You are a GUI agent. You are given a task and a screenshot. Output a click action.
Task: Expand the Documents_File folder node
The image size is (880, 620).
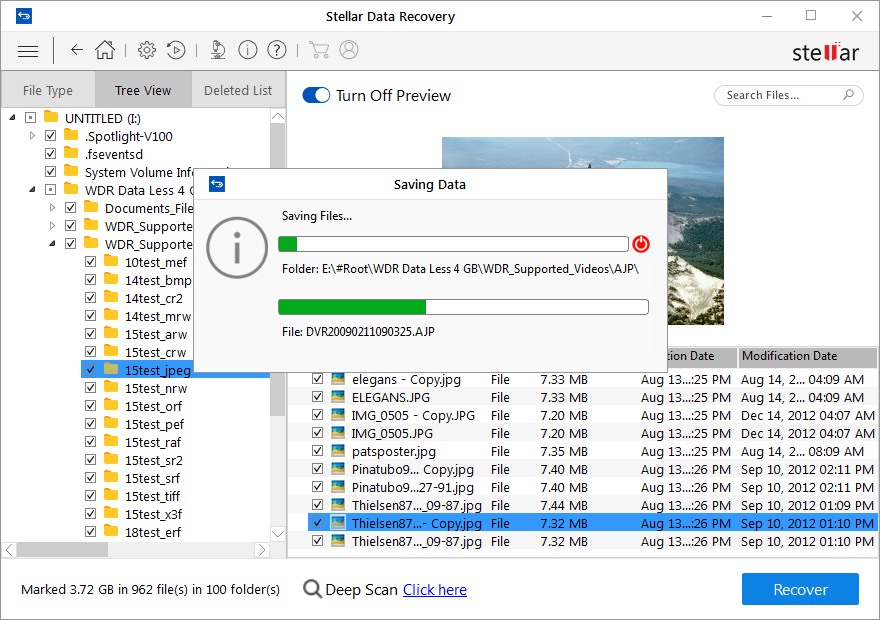click(52, 208)
